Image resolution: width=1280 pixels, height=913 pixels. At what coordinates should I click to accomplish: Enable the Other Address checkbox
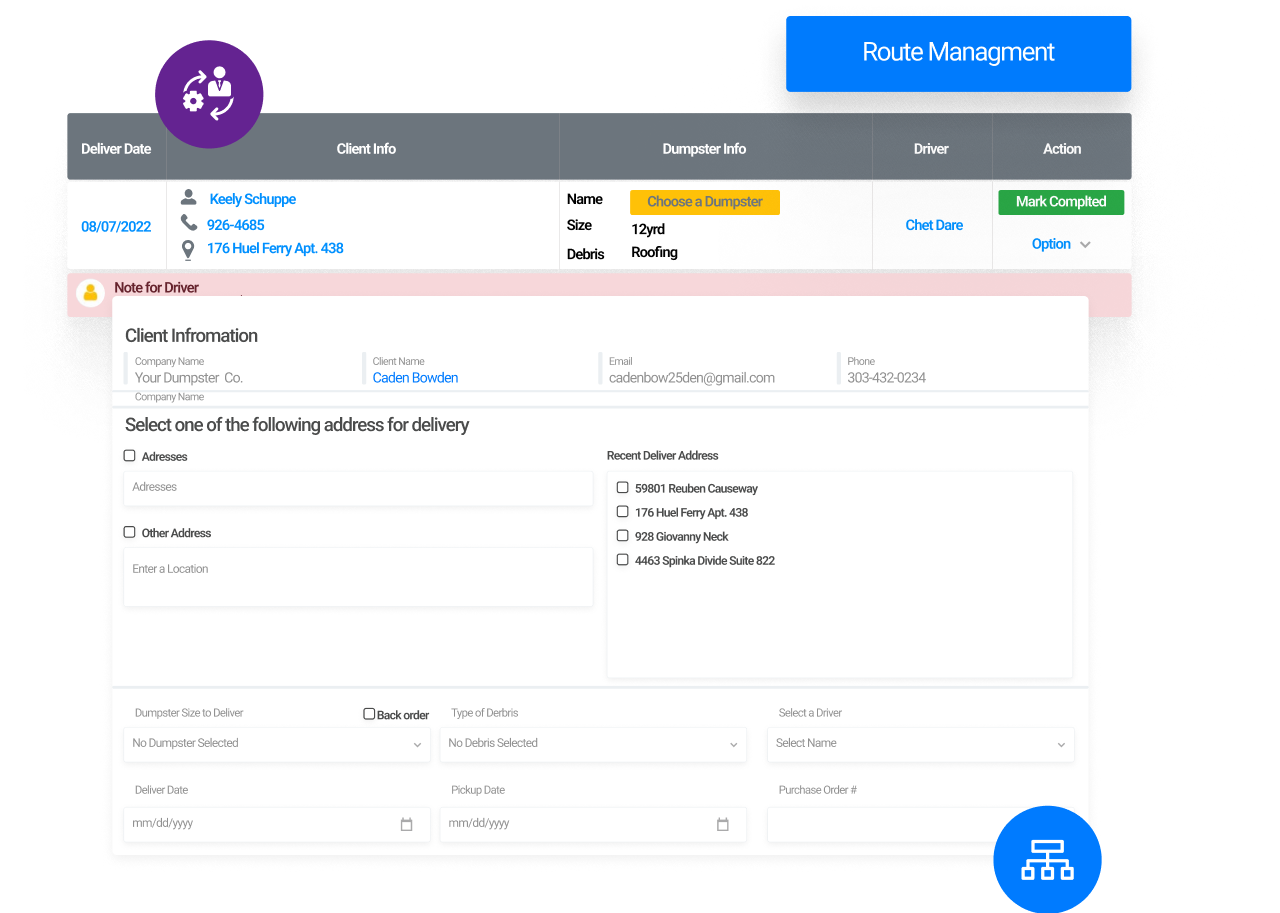point(130,532)
